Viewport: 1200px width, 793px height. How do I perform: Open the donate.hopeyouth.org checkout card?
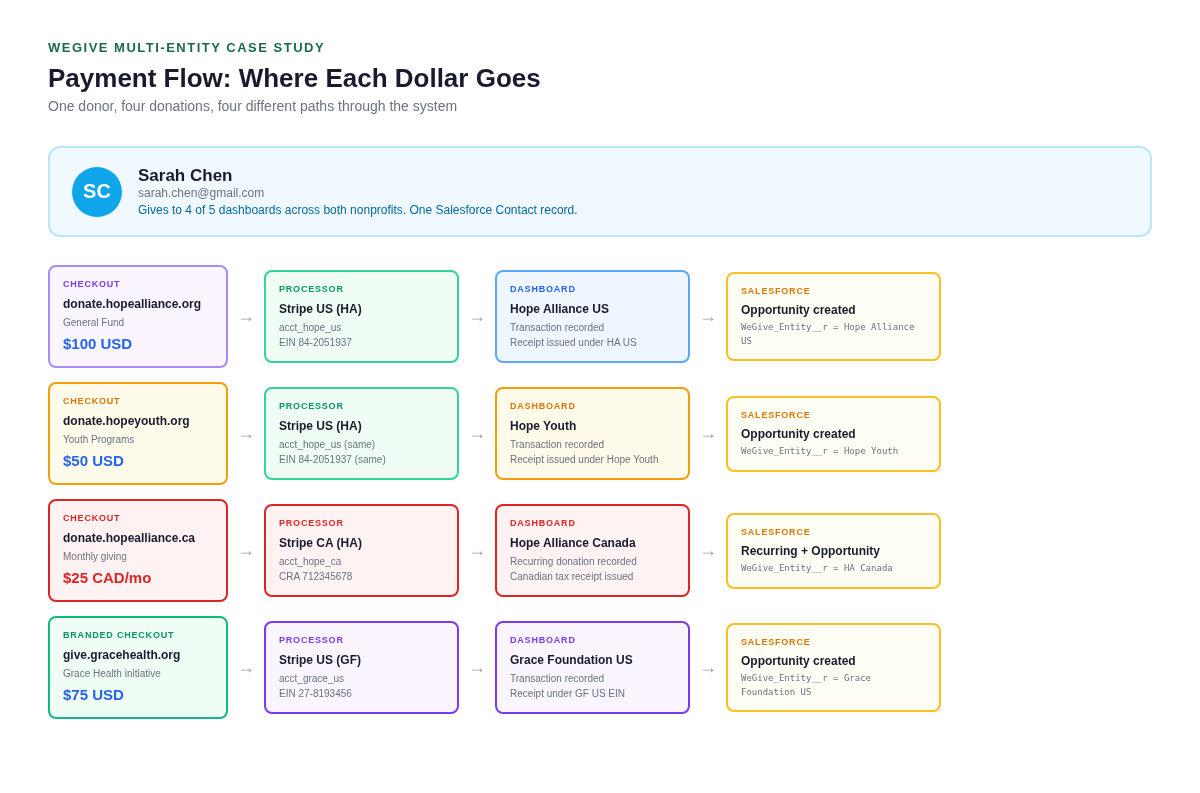pyautogui.click(x=138, y=433)
